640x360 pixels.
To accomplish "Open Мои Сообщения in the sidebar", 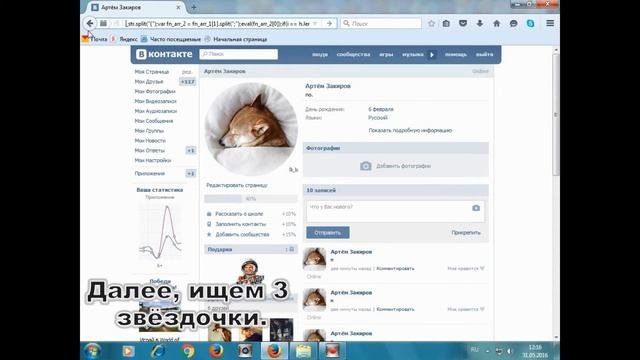I will click(154, 121).
